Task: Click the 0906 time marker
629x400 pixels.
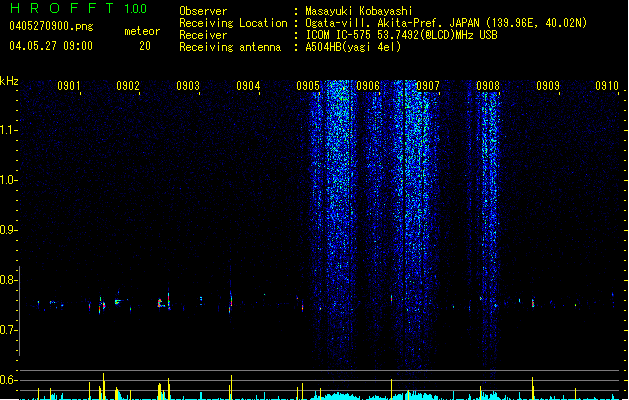Action: (368, 85)
